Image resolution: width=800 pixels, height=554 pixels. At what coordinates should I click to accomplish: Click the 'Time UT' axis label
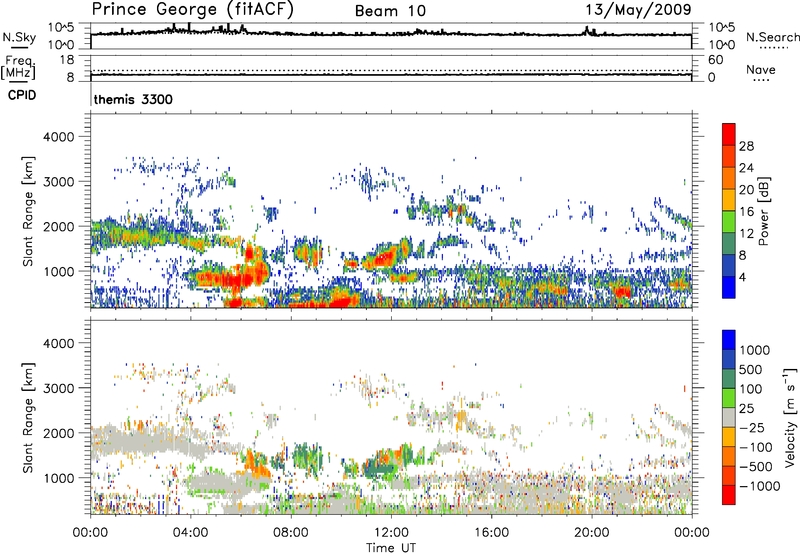pyautogui.click(x=391, y=548)
